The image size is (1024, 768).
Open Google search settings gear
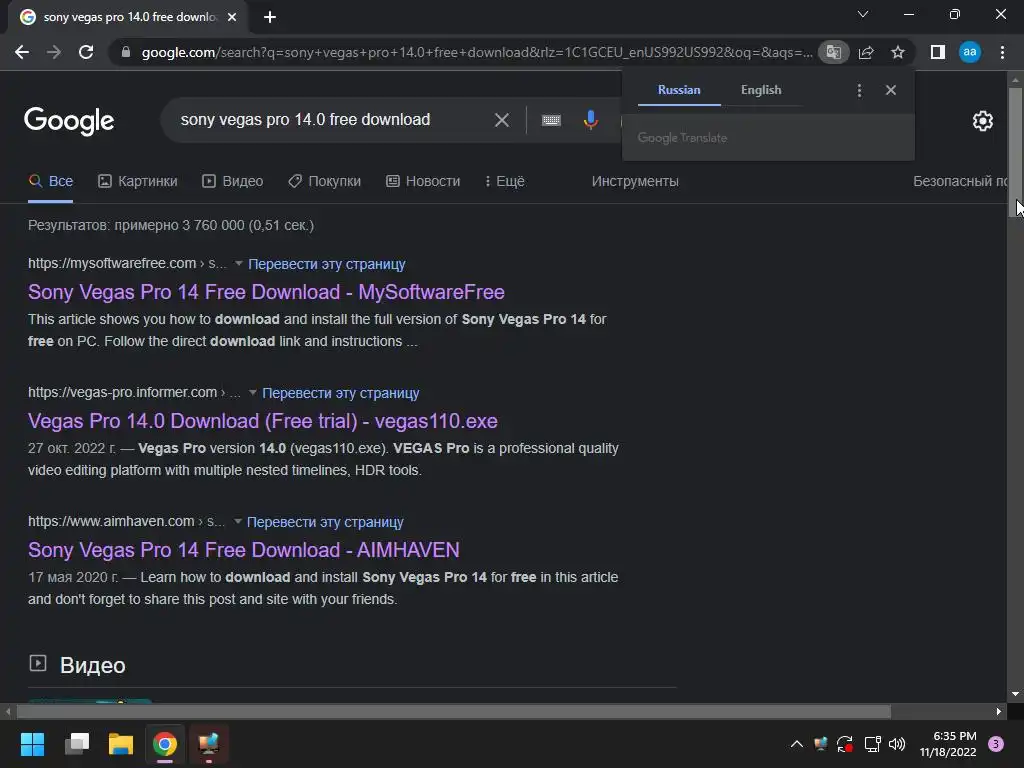983,121
